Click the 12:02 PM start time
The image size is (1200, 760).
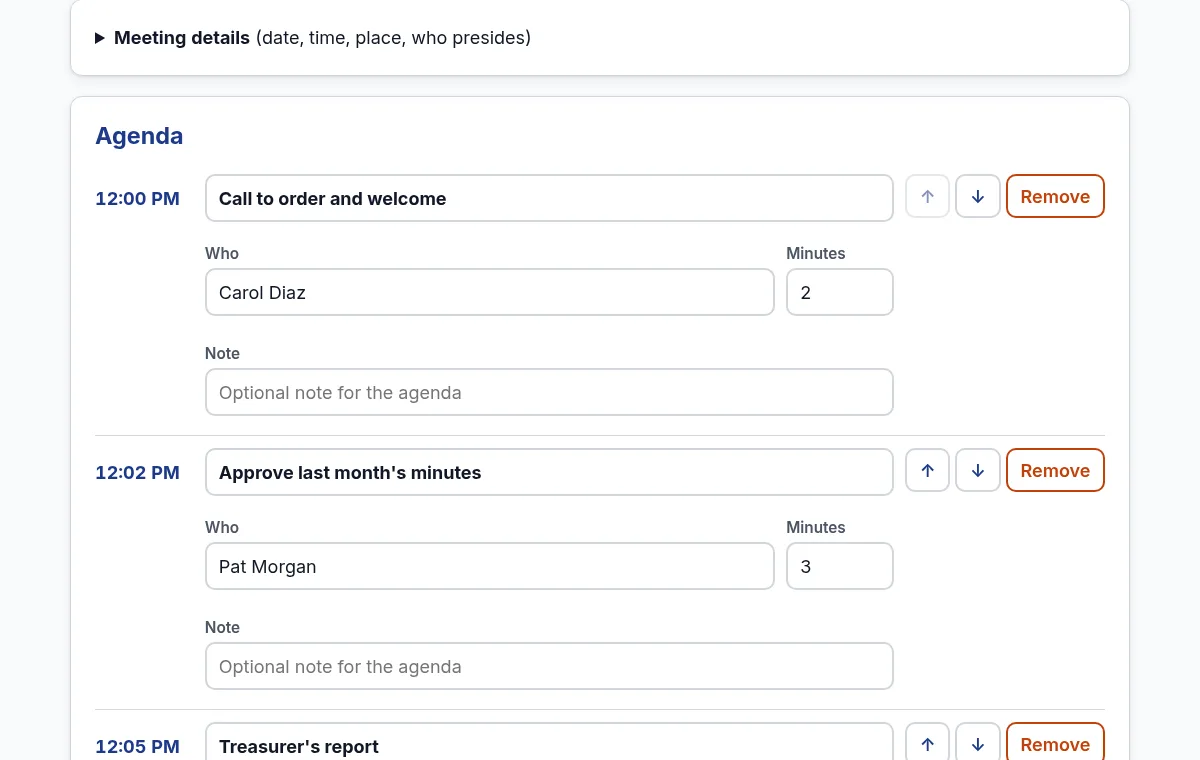point(137,473)
